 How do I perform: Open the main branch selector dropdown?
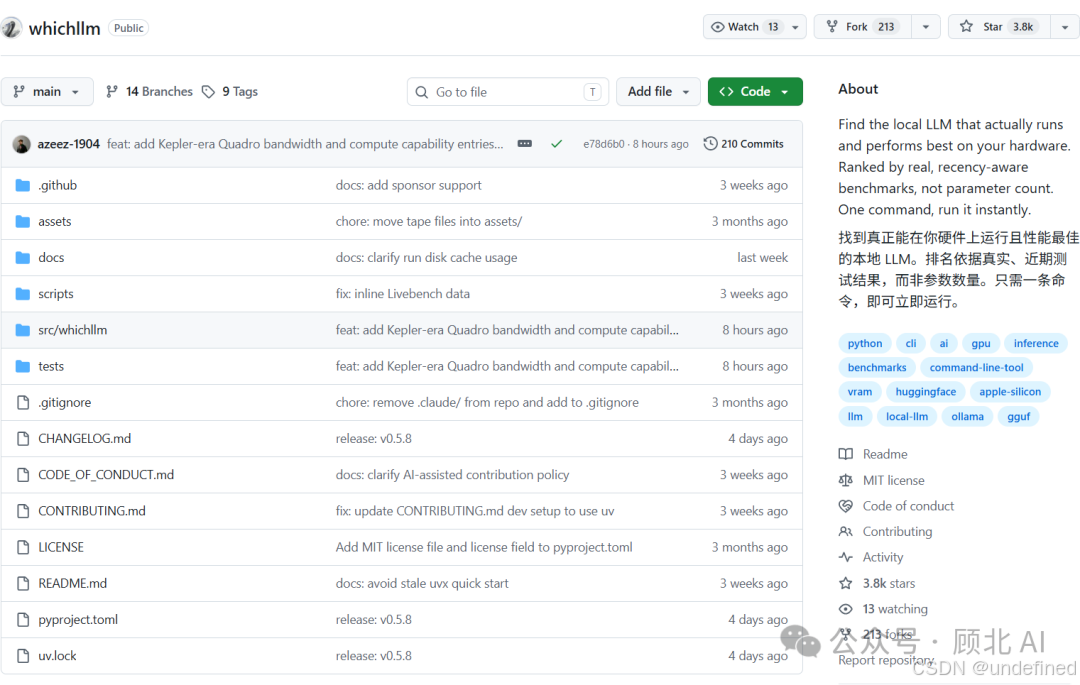click(x=47, y=92)
